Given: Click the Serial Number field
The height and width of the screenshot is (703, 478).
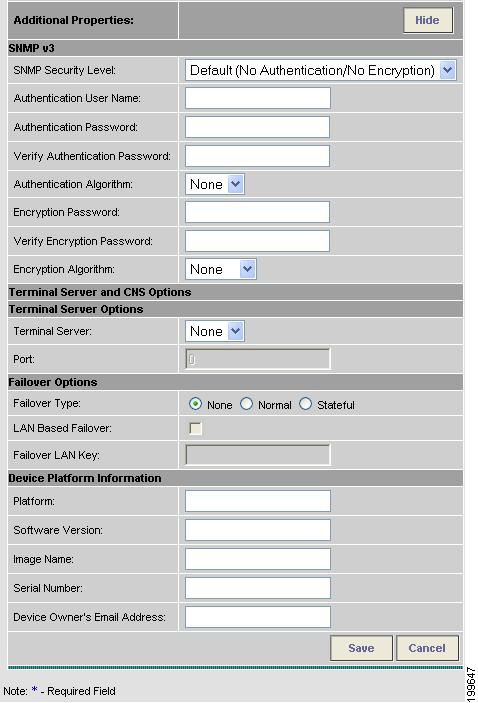Looking at the screenshot, I should pos(258,588).
